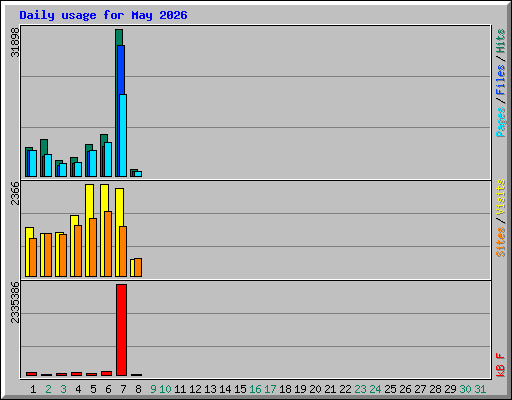
Task: Click day 1 on the x-axis
Action: pos(33,389)
